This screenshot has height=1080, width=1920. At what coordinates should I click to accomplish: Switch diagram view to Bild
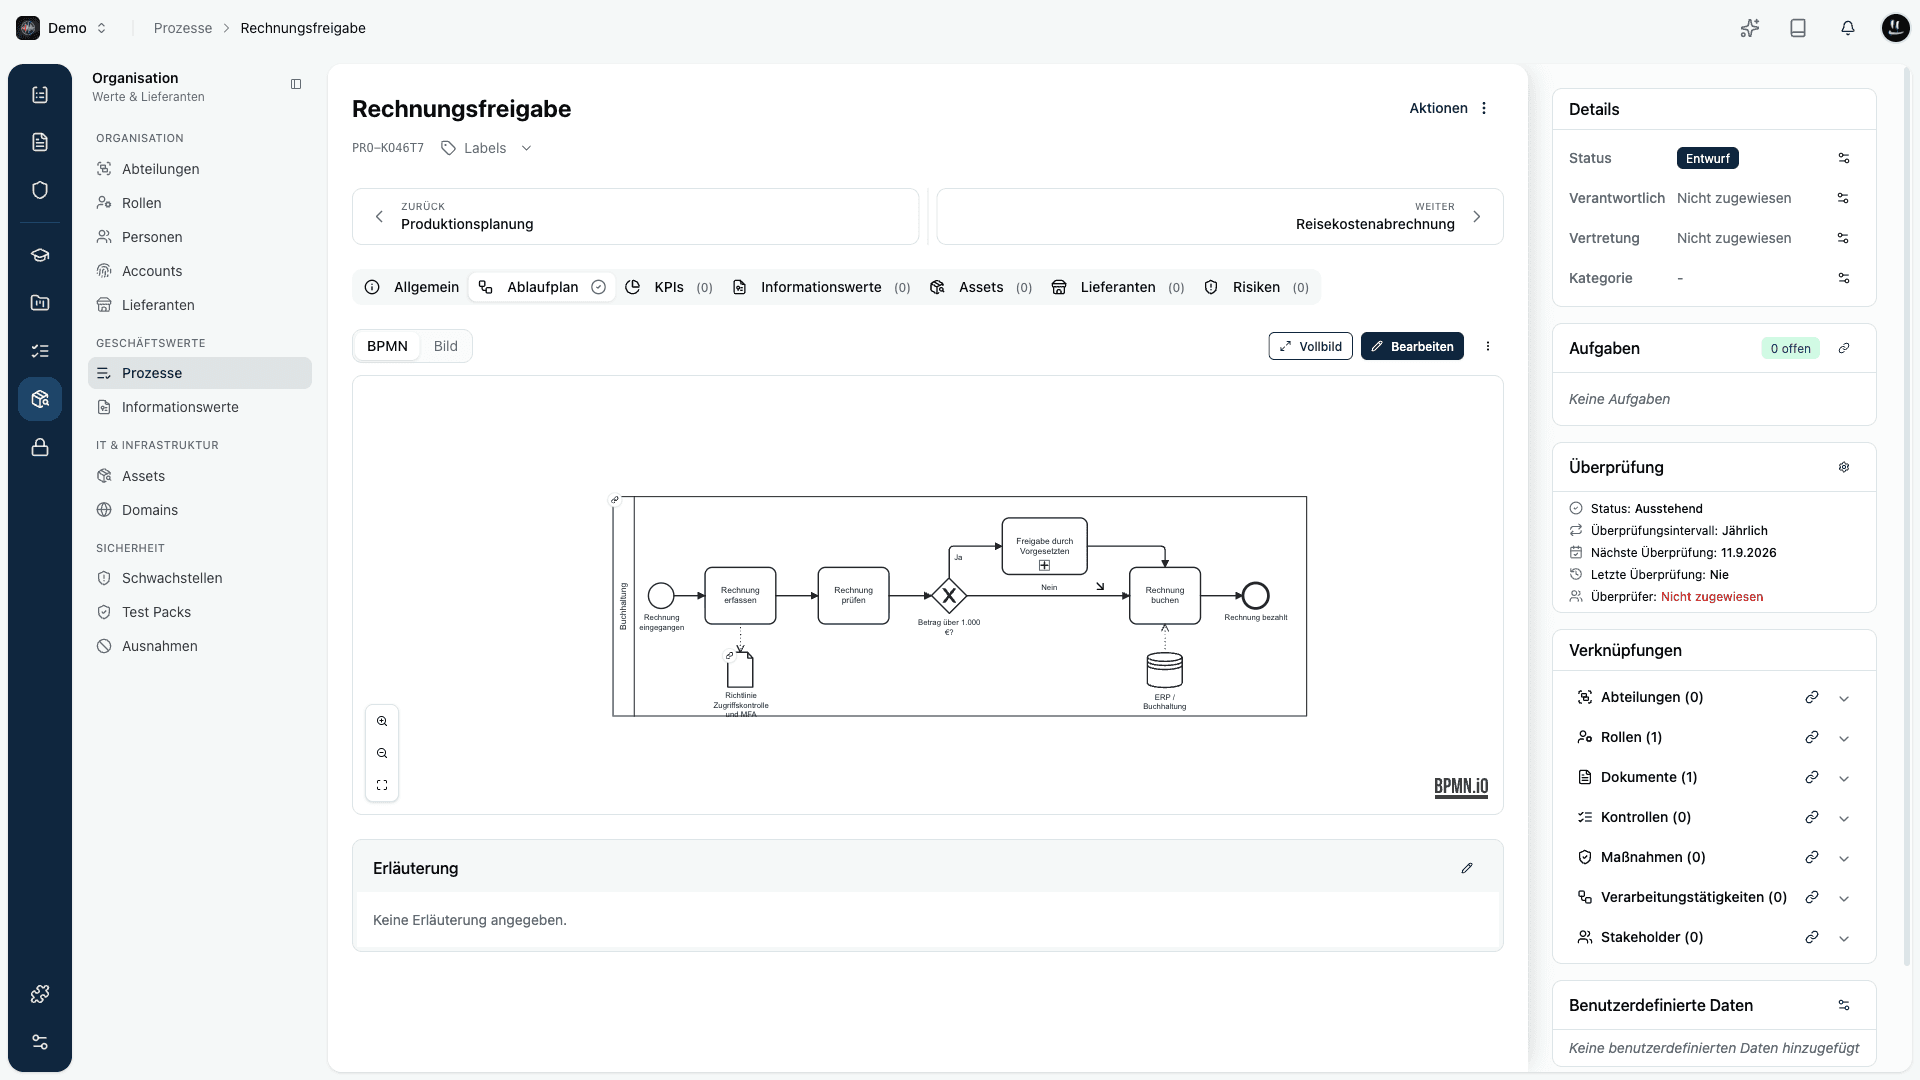pos(446,346)
